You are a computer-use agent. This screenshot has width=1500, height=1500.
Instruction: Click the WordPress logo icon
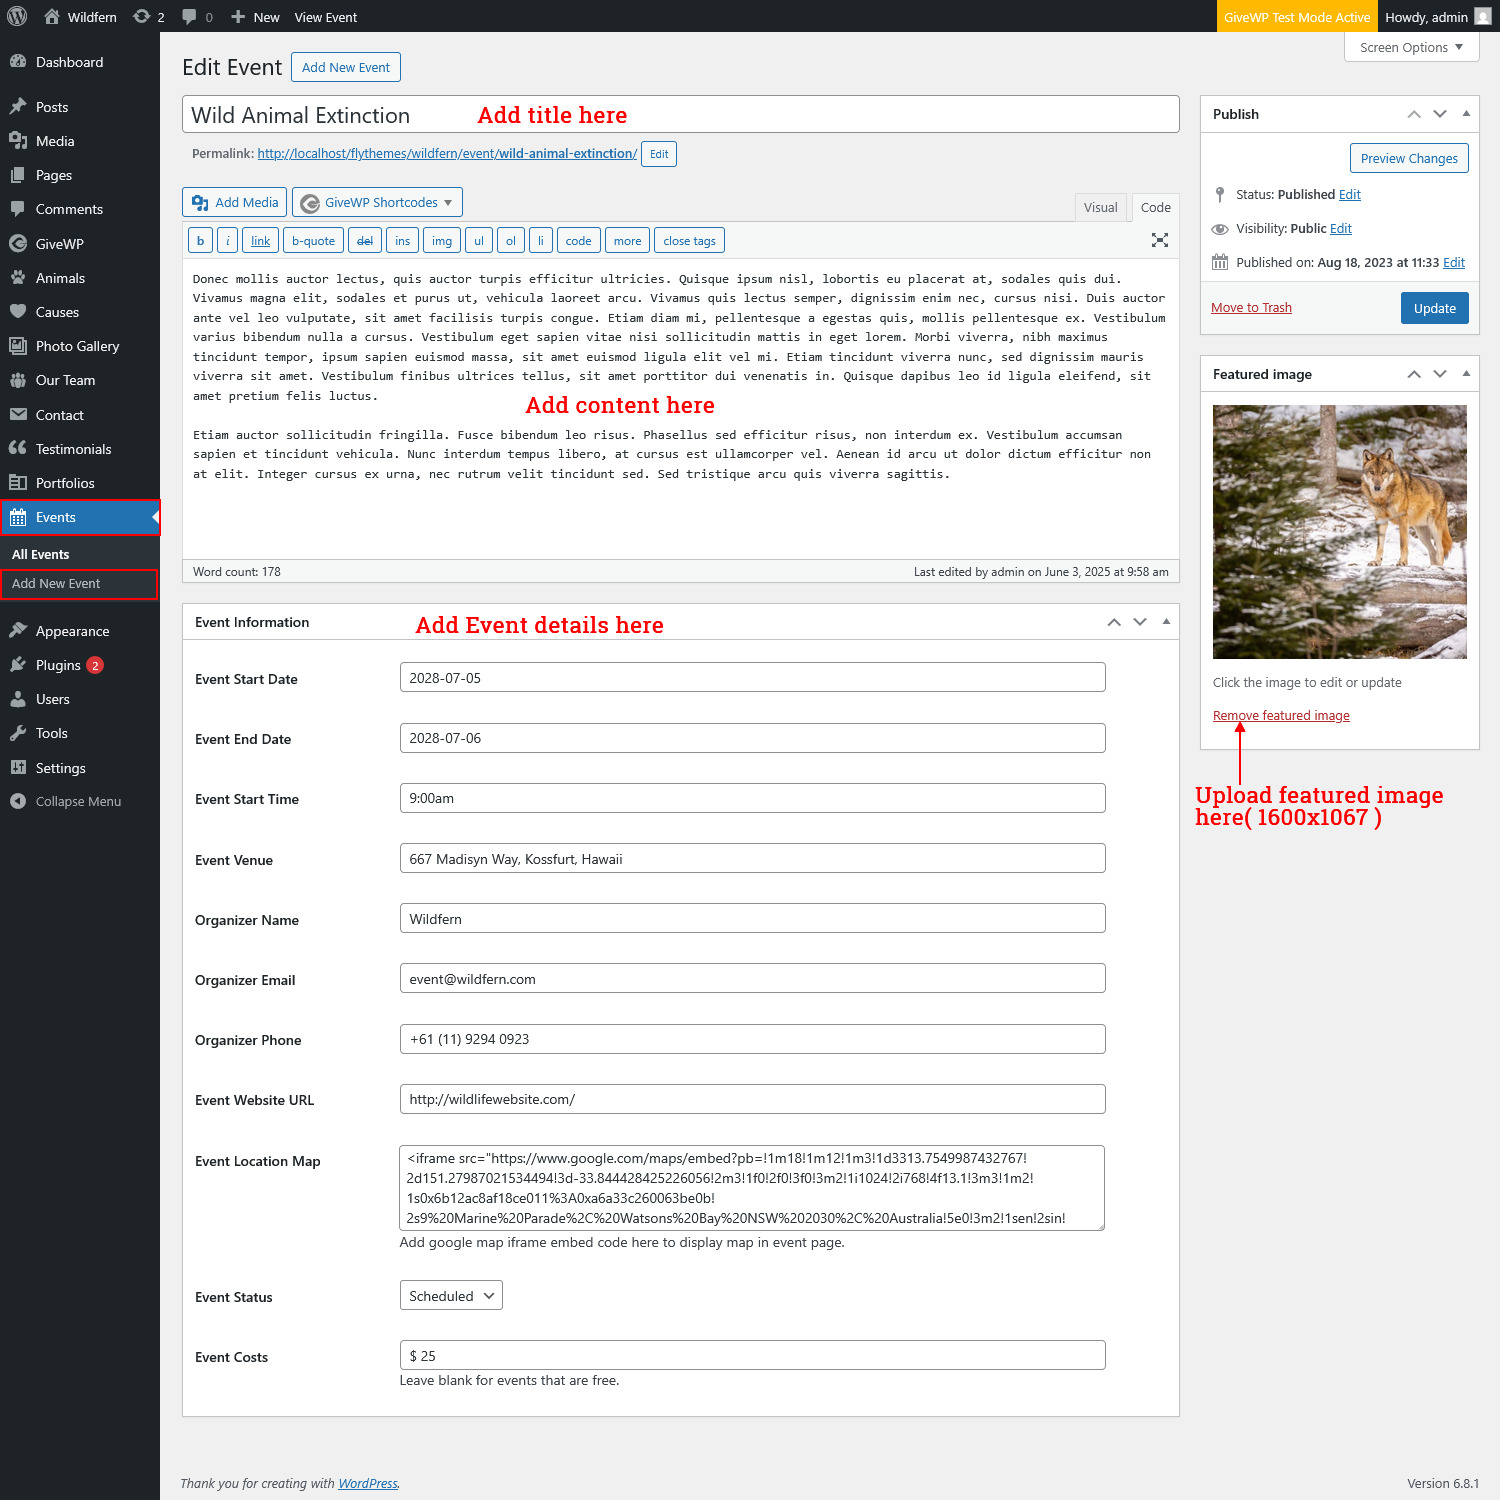point(17,16)
